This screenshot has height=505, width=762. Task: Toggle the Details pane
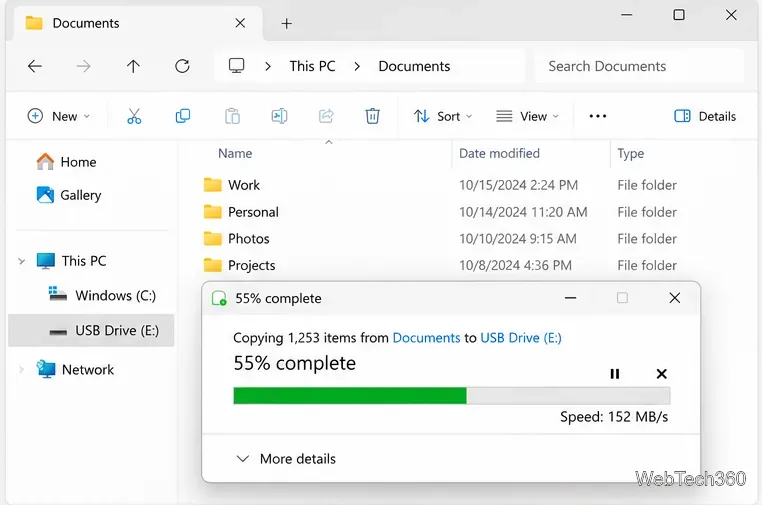[705, 116]
